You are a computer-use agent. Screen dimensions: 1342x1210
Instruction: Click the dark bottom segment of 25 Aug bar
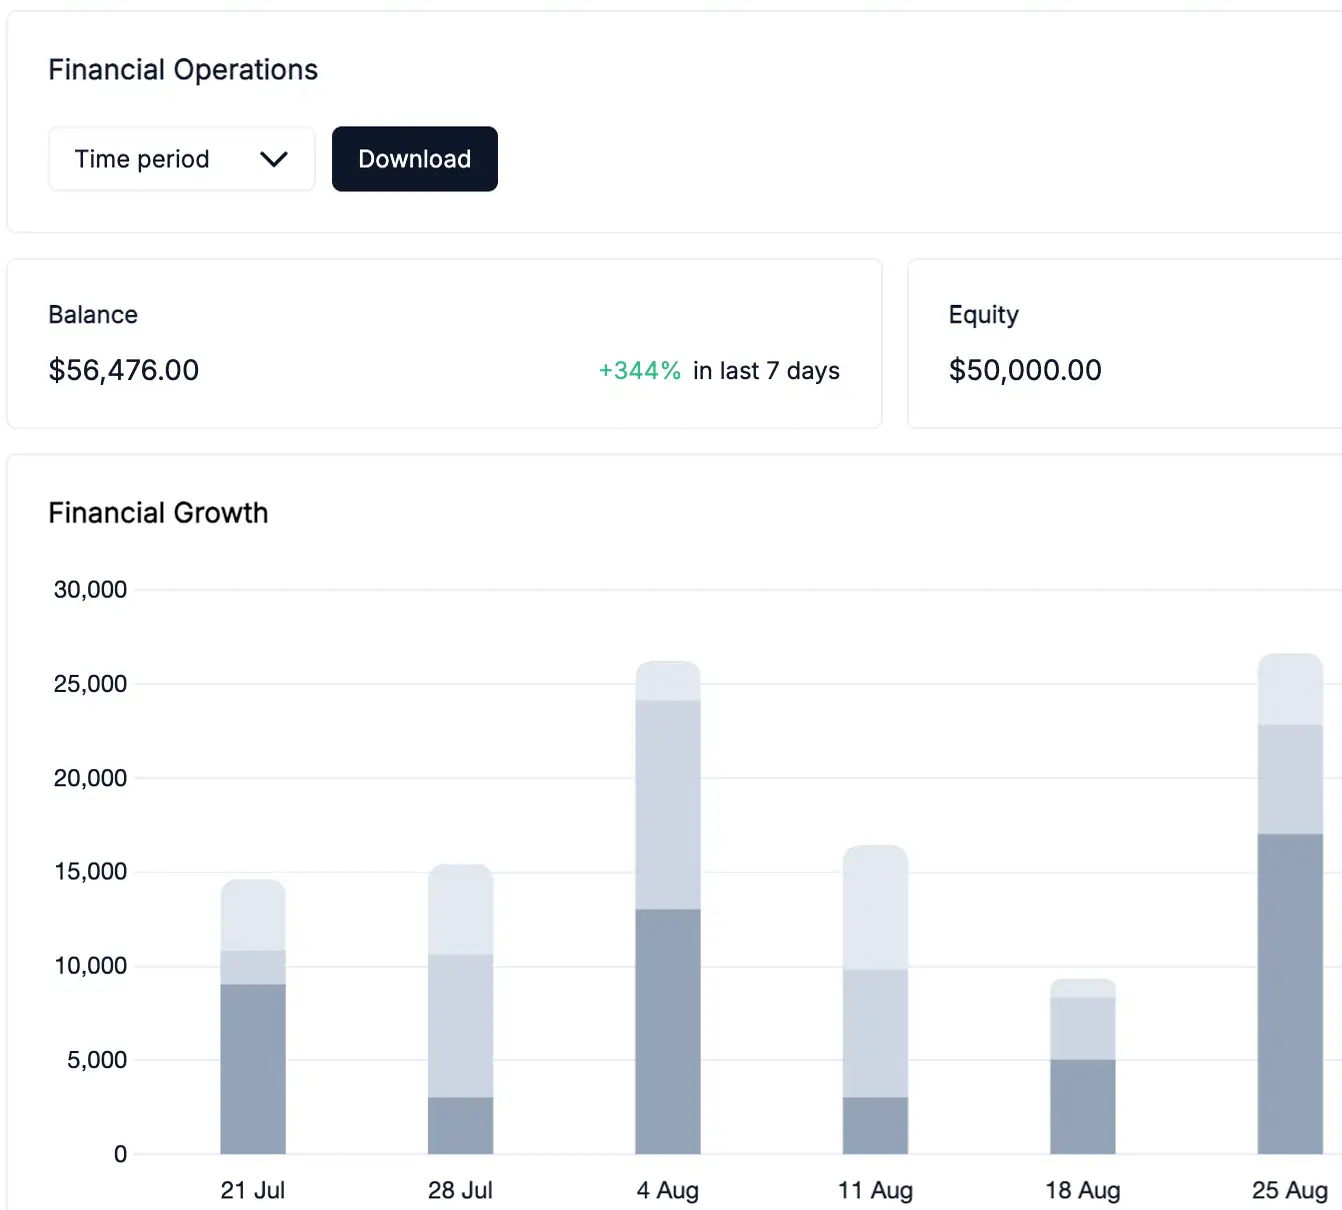click(1290, 993)
